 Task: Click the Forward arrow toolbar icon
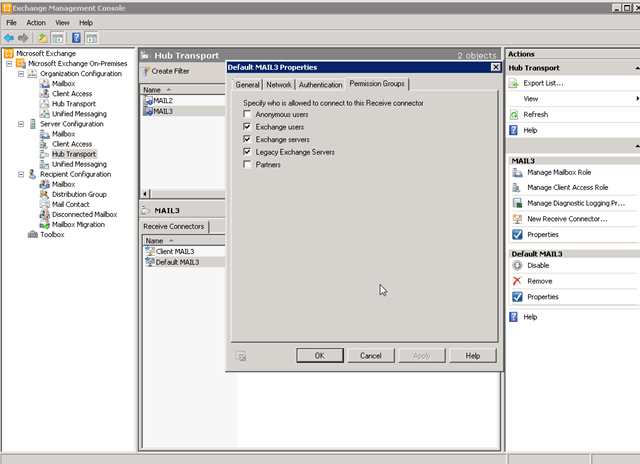click(23, 38)
